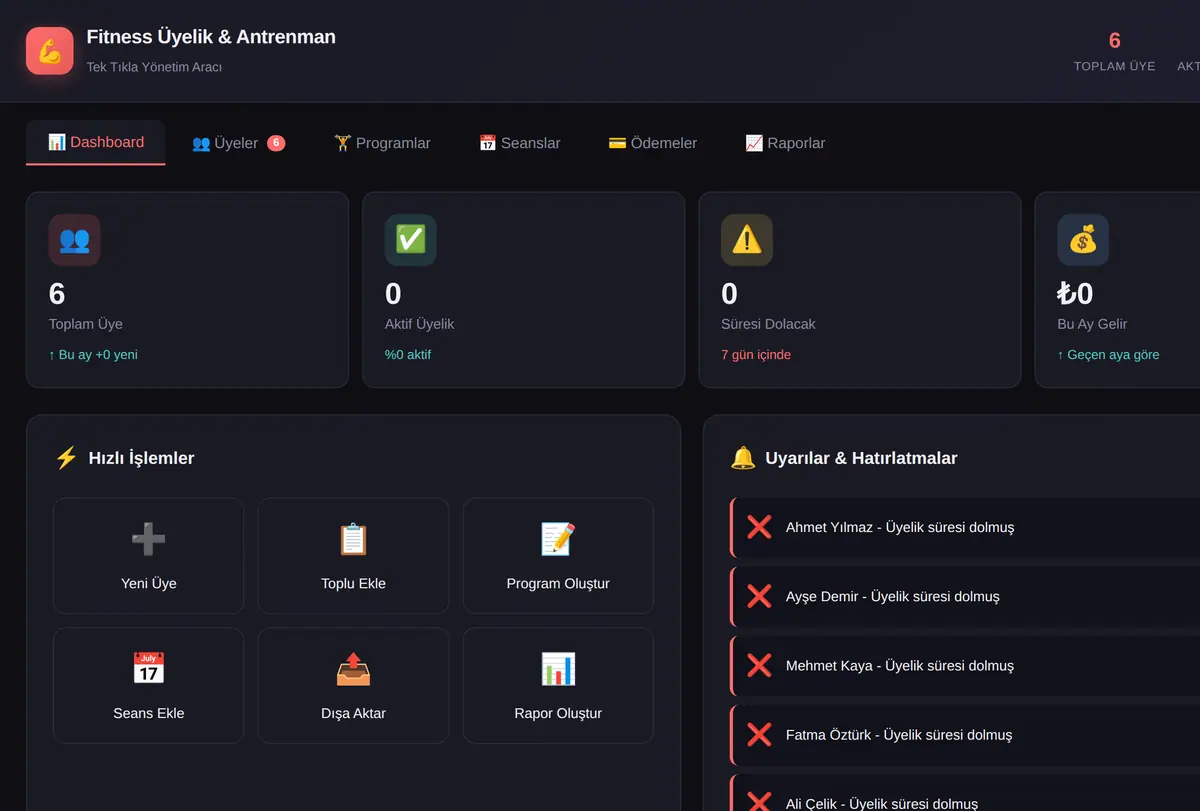Switch to the Üyeler tab
The image size is (1200, 811).
click(238, 143)
